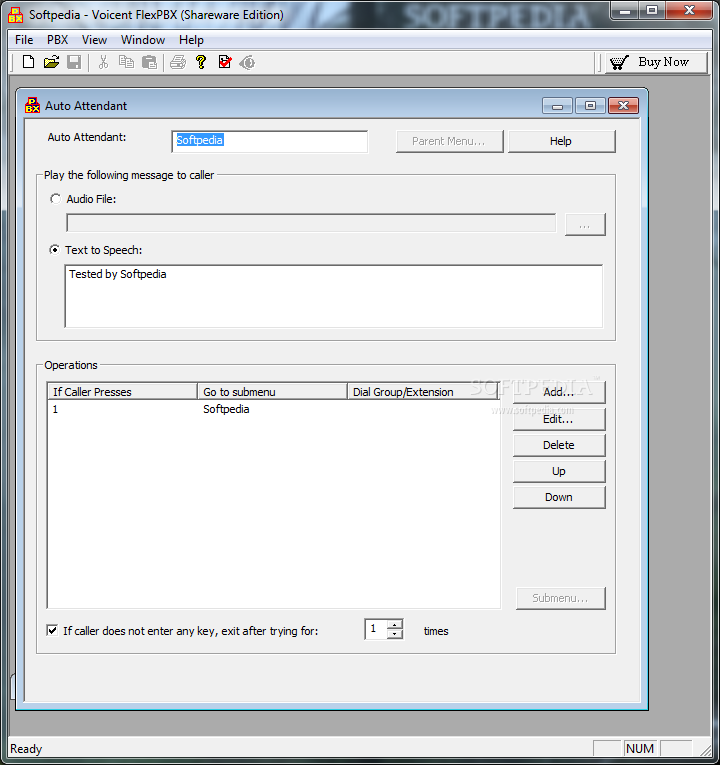
Task: Click the Audio File path input field
Action: (311, 223)
